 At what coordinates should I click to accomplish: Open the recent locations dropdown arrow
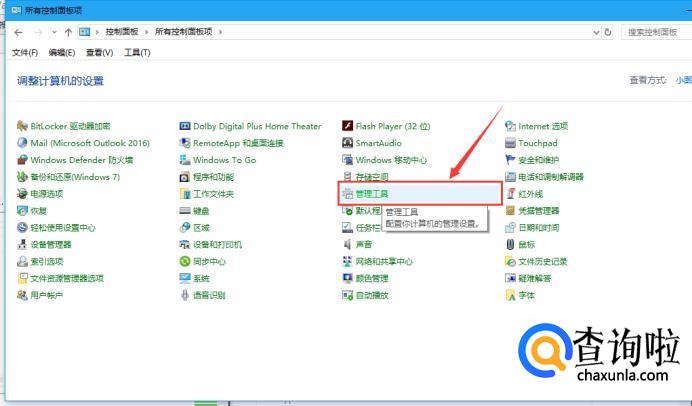click(x=54, y=32)
